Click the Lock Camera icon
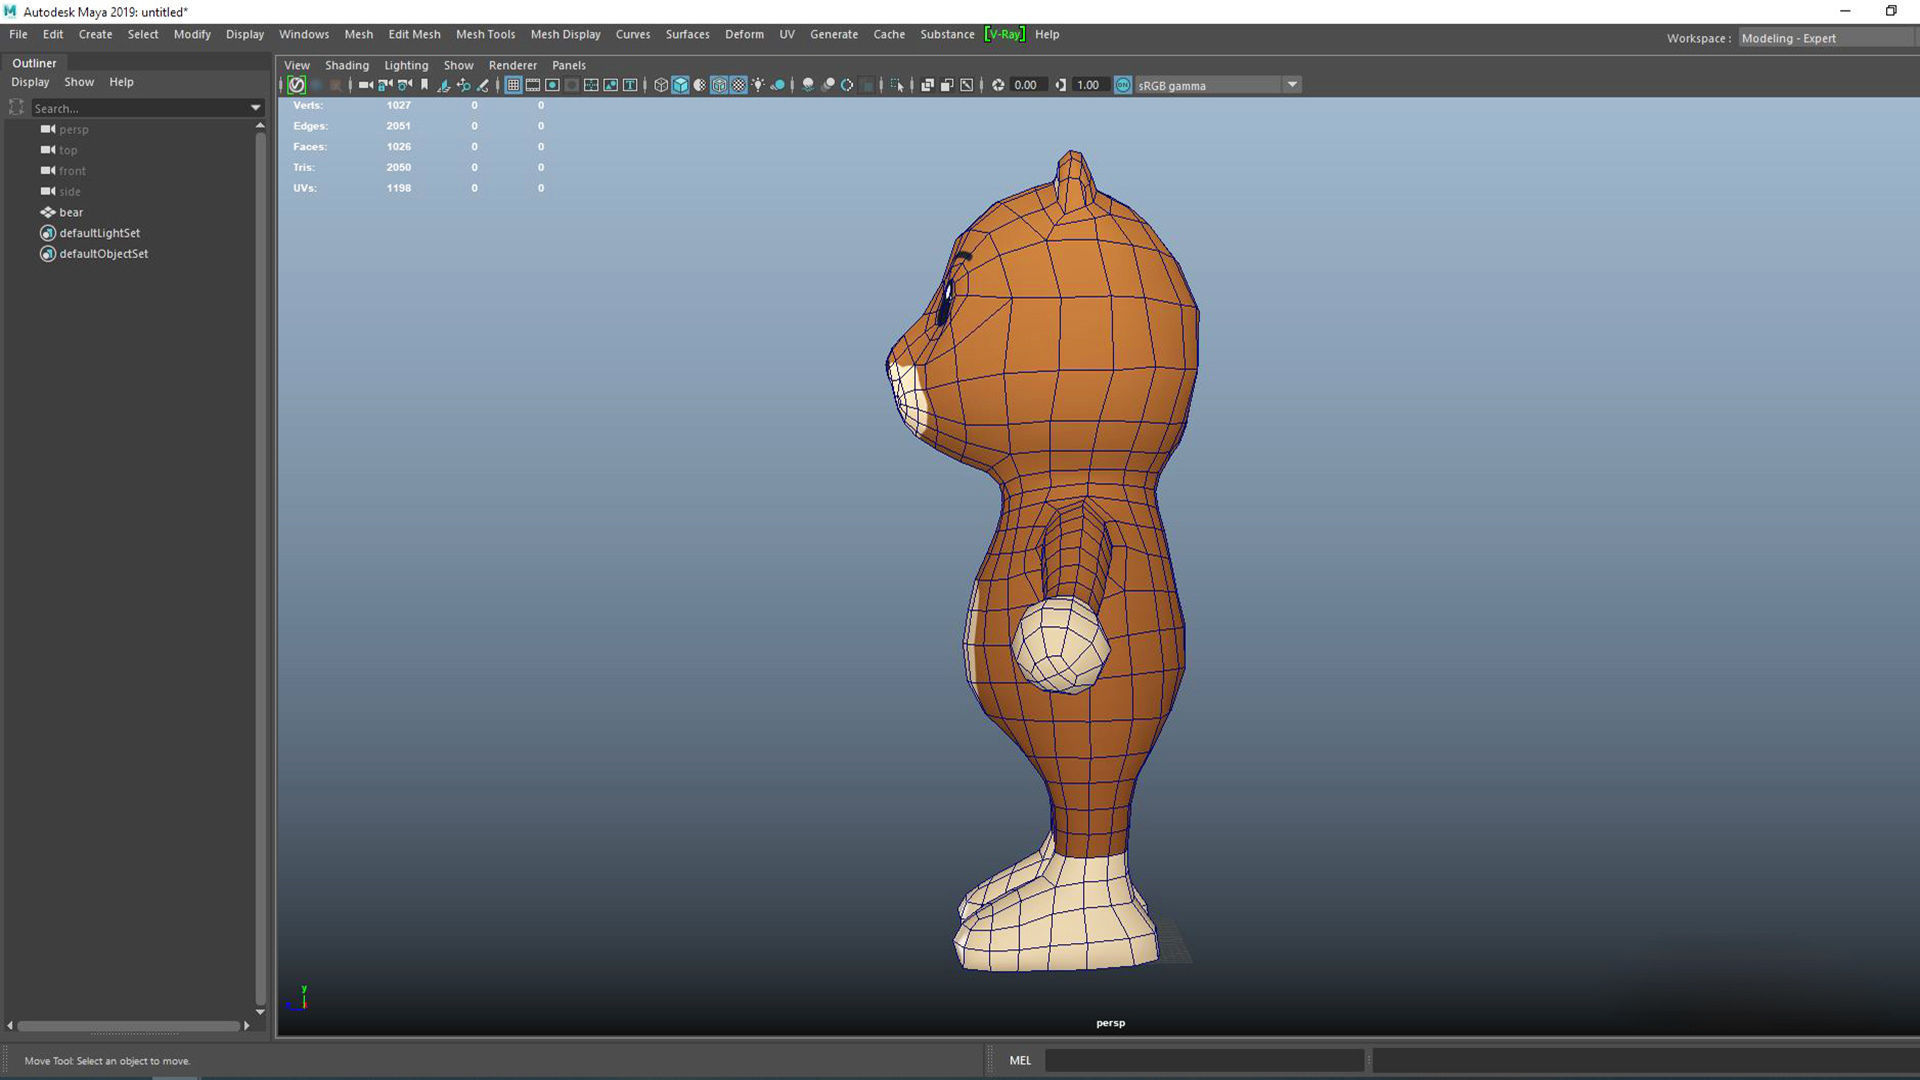The height and width of the screenshot is (1080, 1920). click(x=385, y=85)
